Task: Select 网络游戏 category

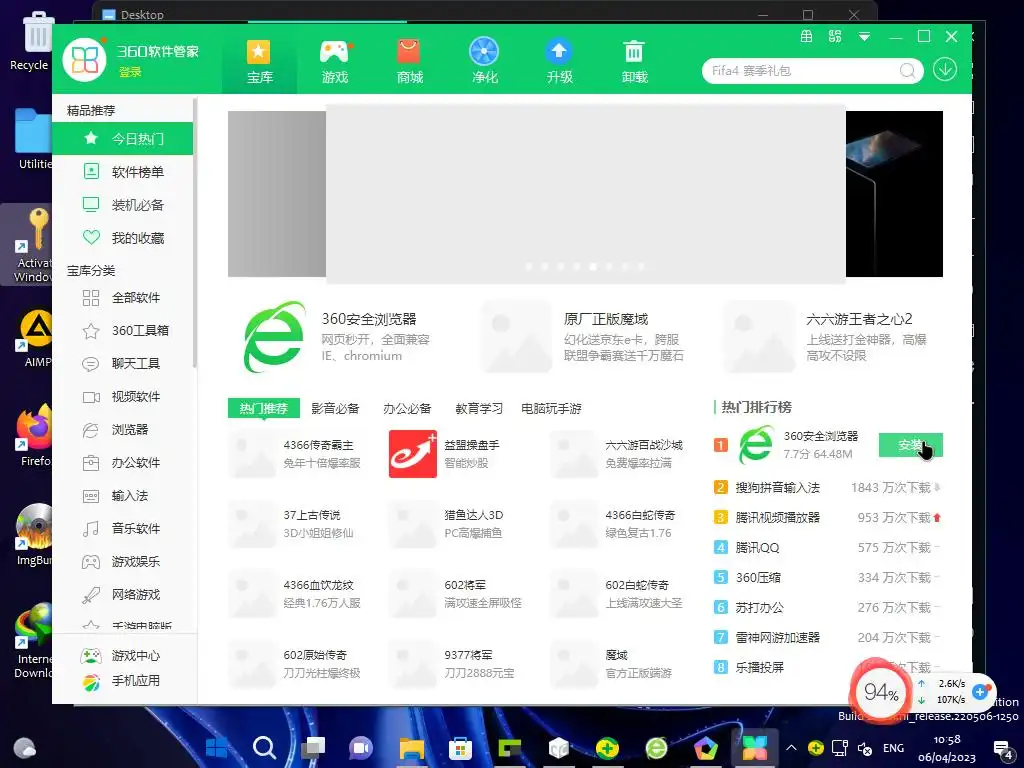Action: [x=123, y=594]
